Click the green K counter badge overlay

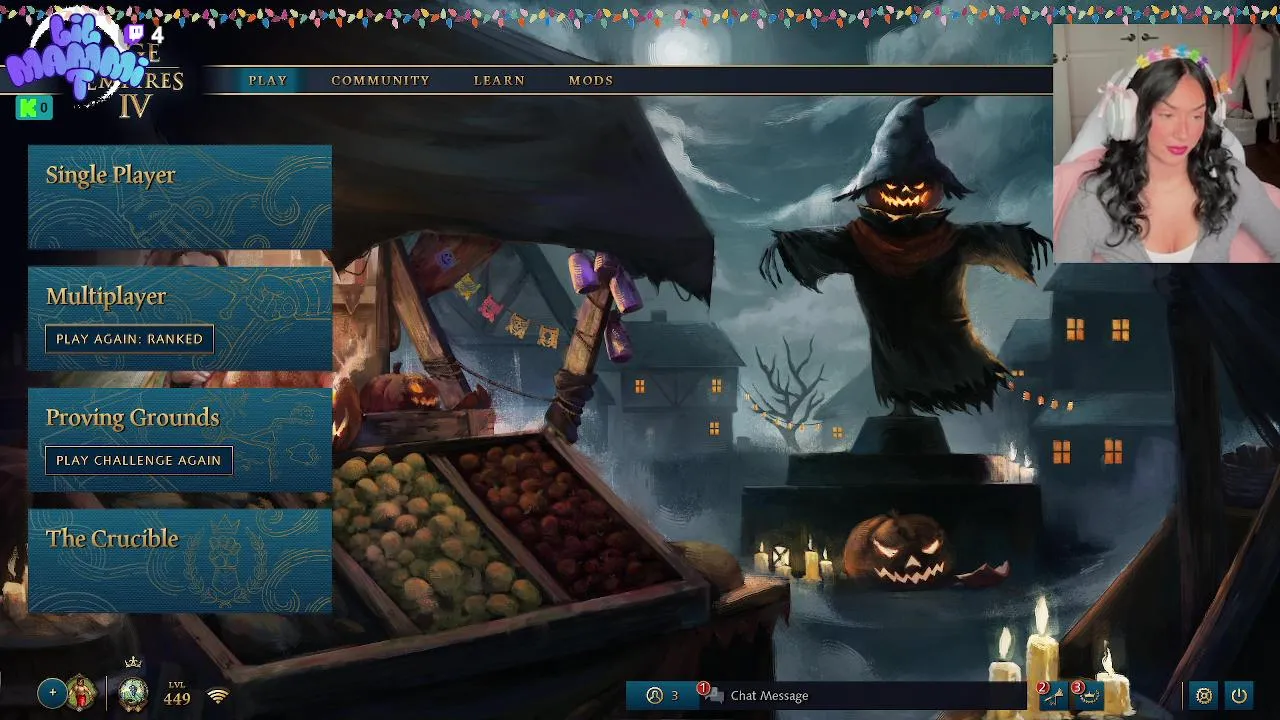pyautogui.click(x=33, y=108)
